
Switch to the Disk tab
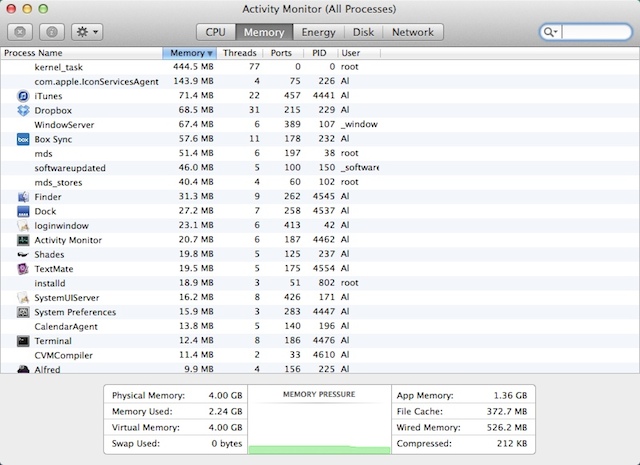tap(363, 32)
